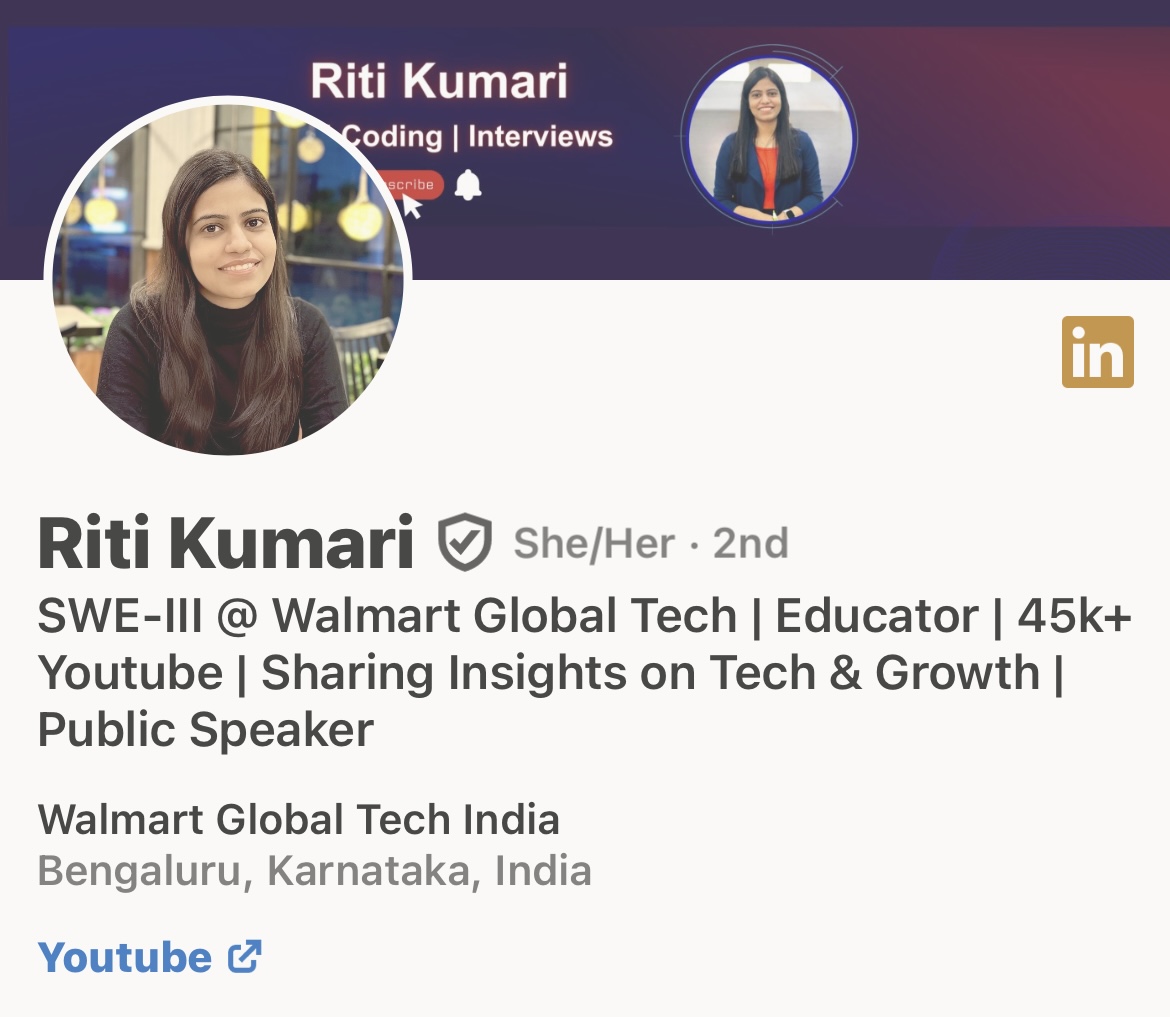Click the external link arrow next to Youtube

tap(245, 957)
